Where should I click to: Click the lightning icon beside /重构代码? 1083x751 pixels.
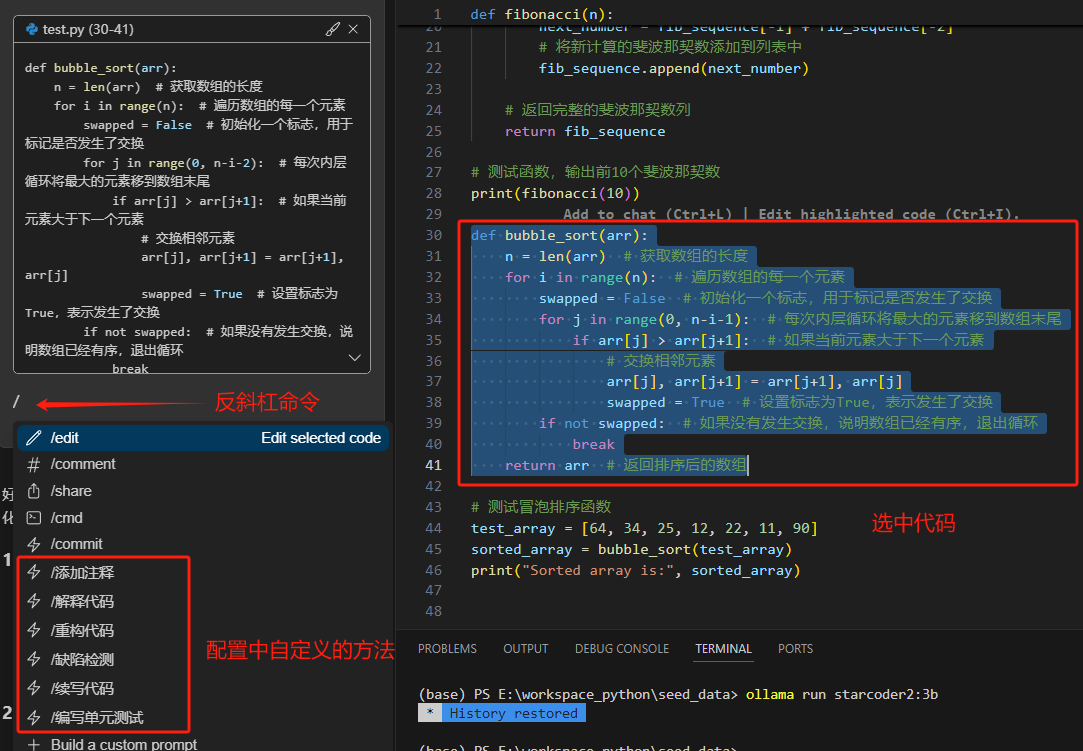pos(33,630)
